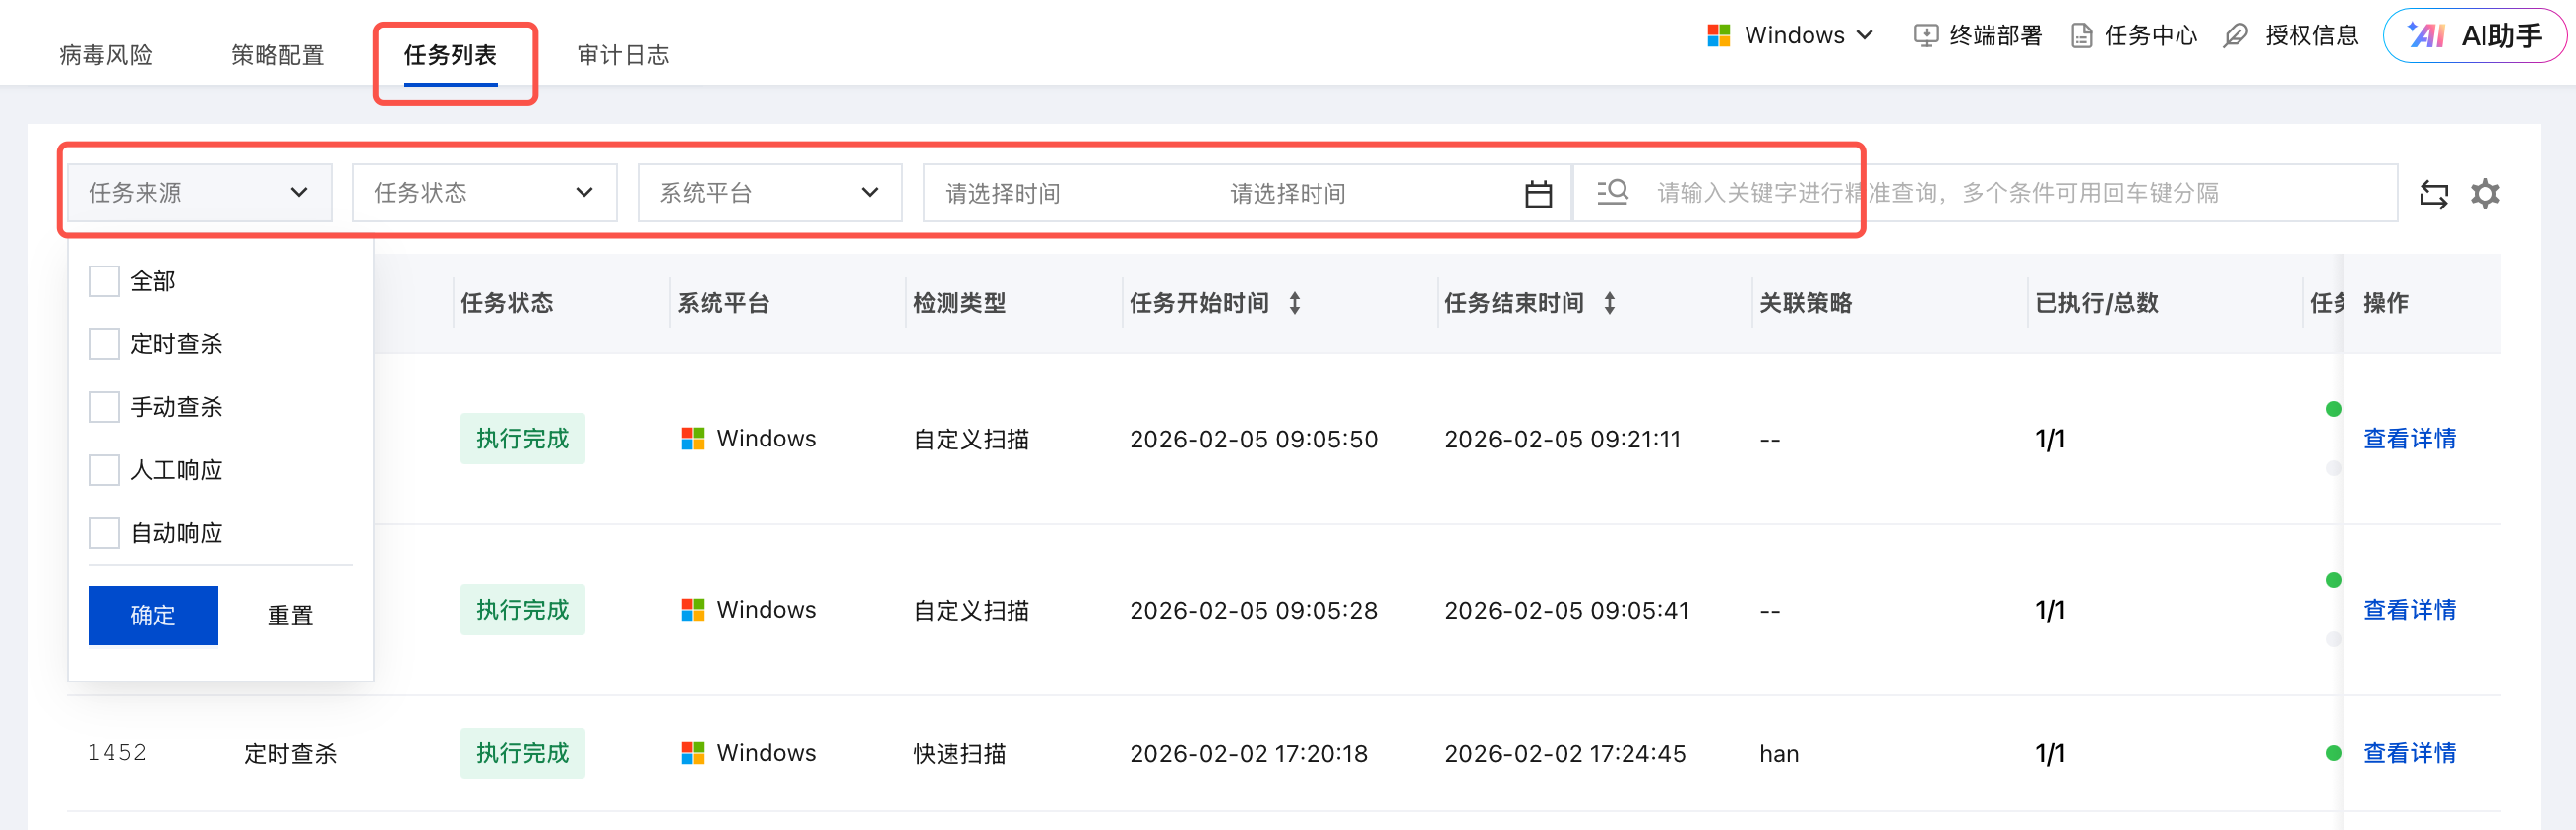Check the 定时查杀 checkbox
The width and height of the screenshot is (2576, 830).
pos(104,344)
